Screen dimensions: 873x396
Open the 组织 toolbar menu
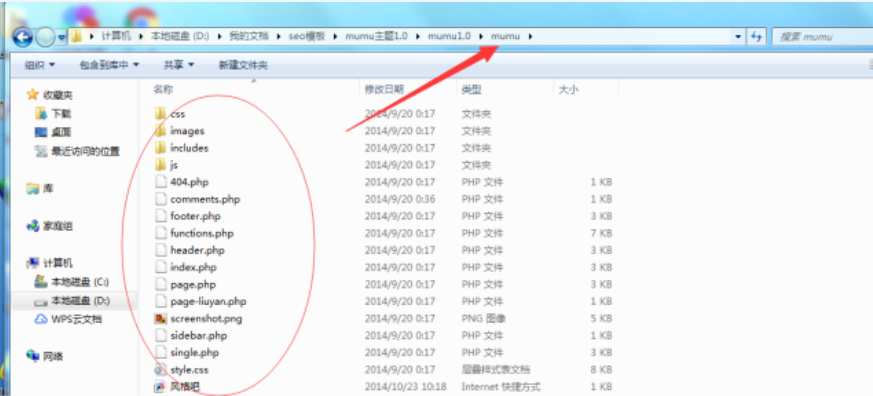click(x=40, y=65)
